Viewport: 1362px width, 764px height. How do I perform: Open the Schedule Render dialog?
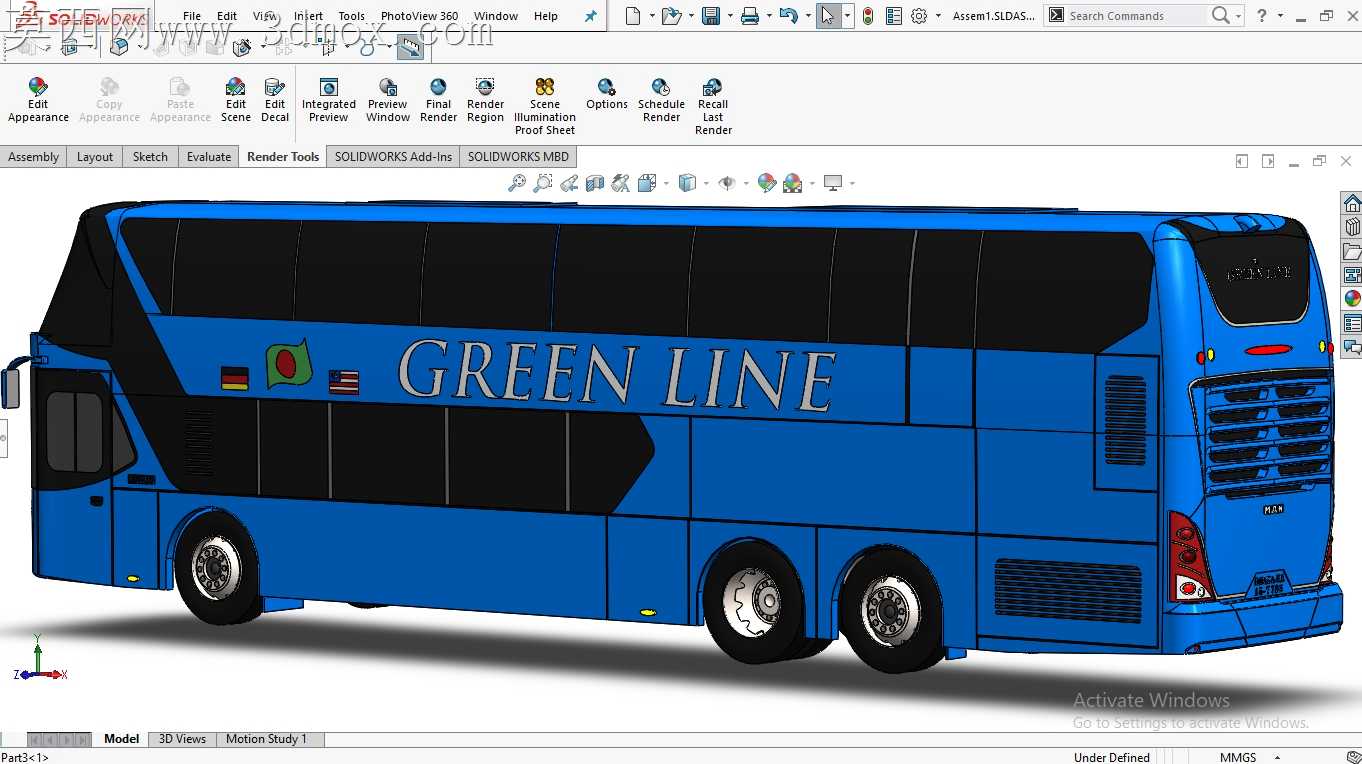[661, 100]
